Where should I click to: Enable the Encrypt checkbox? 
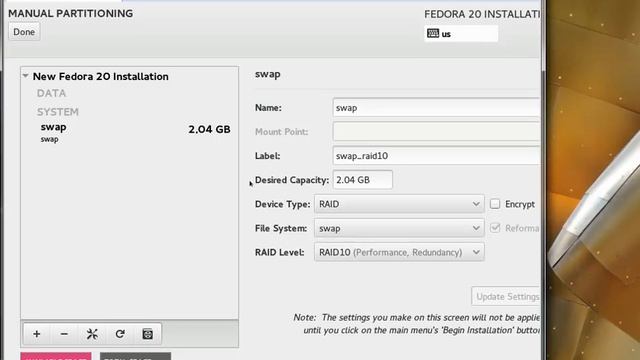(495, 204)
